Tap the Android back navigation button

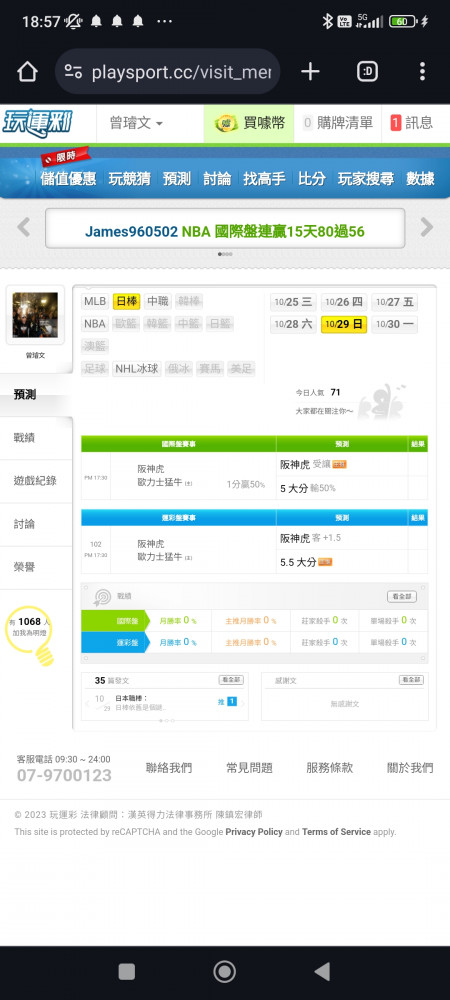point(323,971)
